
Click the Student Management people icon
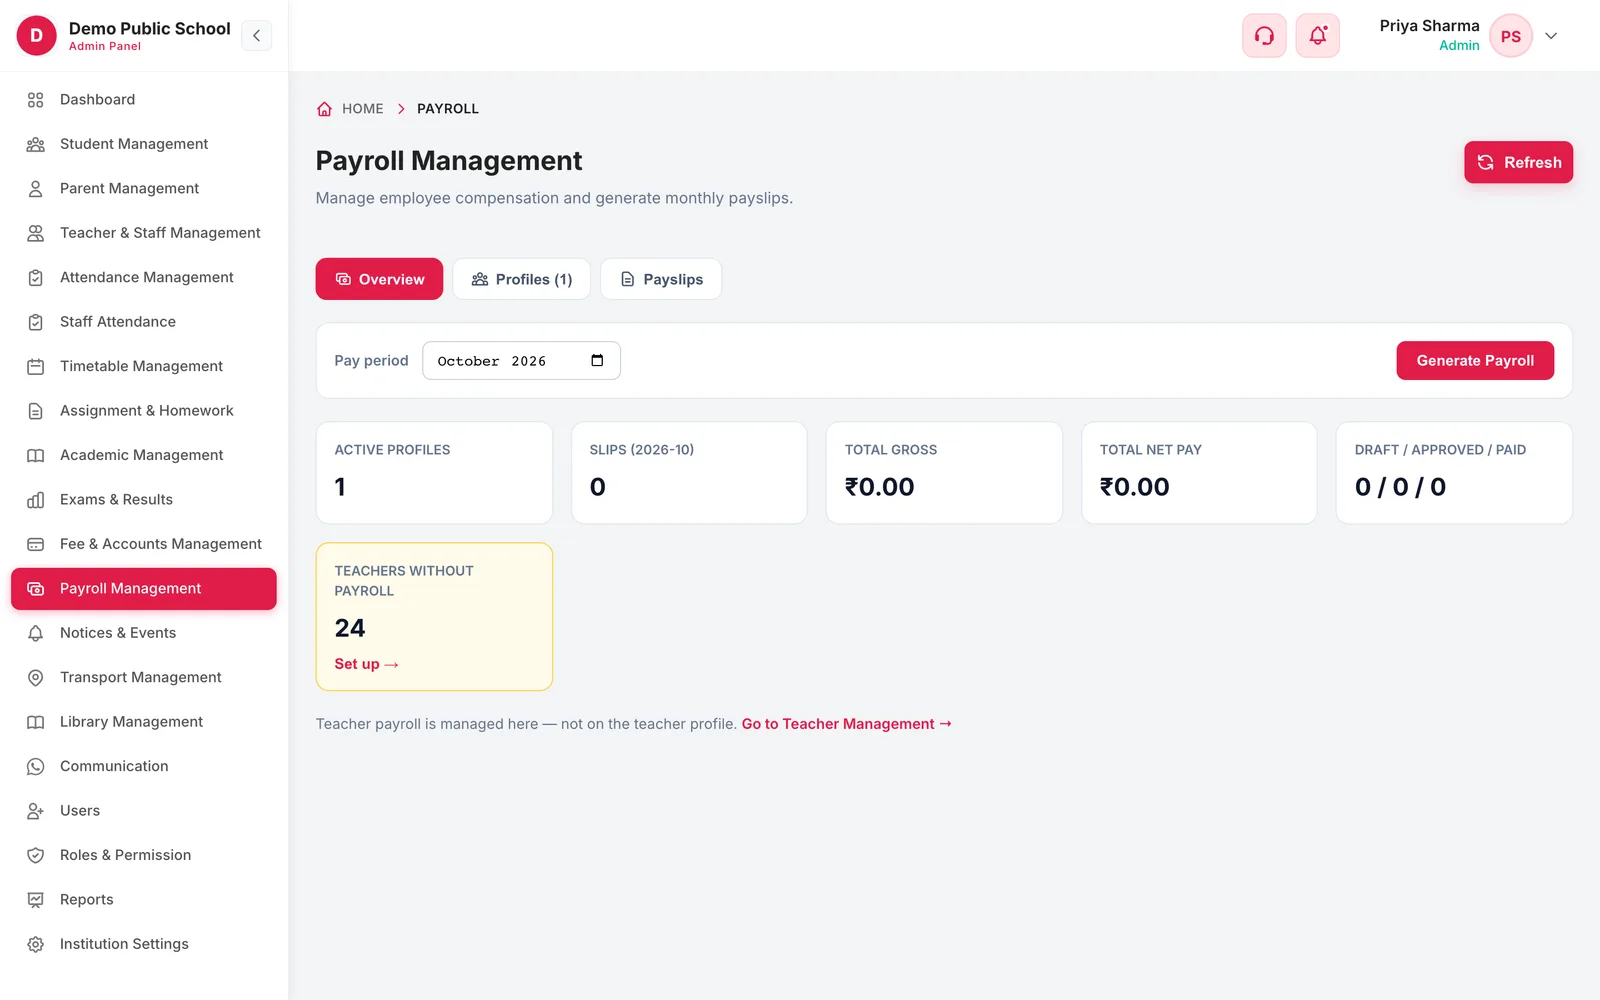click(36, 144)
